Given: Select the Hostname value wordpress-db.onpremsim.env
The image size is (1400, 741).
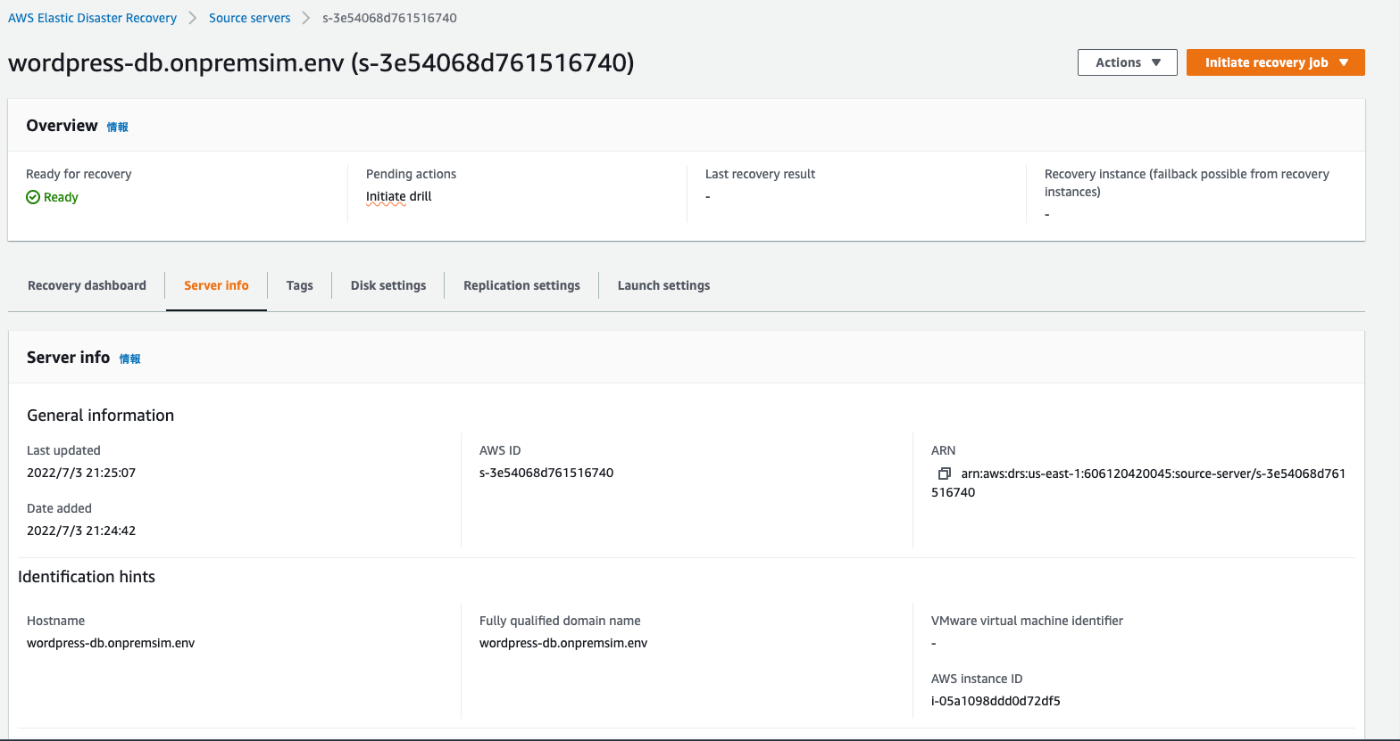Looking at the screenshot, I should pyautogui.click(x=111, y=643).
